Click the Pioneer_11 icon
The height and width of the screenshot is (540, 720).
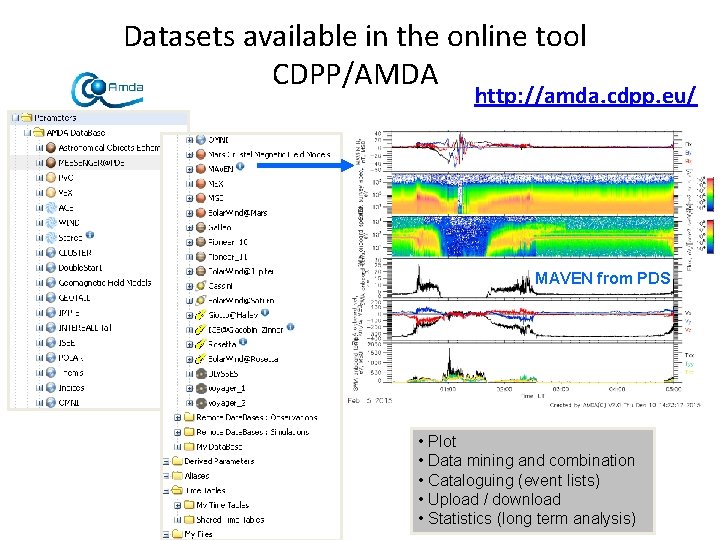[x=201, y=257]
